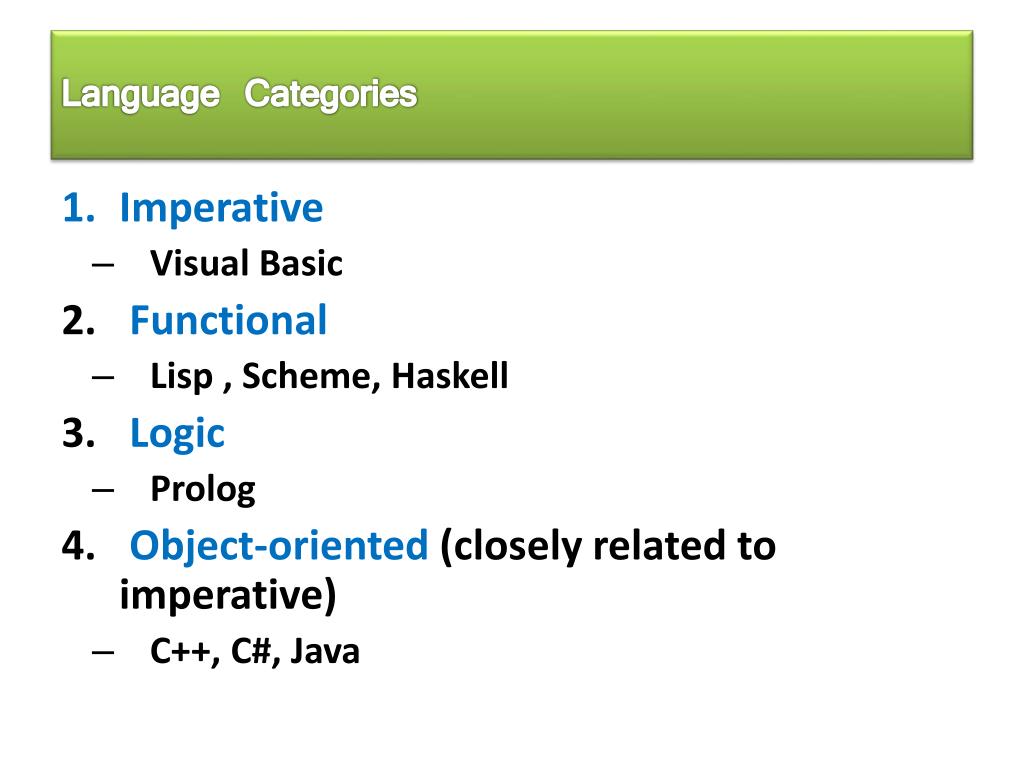Click the word Lisp

click(x=182, y=377)
